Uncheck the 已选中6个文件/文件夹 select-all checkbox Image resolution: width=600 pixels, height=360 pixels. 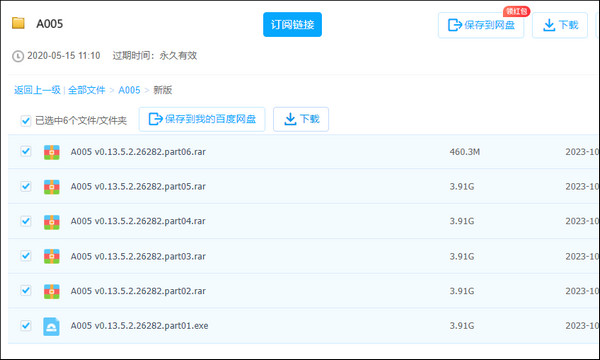point(26,121)
